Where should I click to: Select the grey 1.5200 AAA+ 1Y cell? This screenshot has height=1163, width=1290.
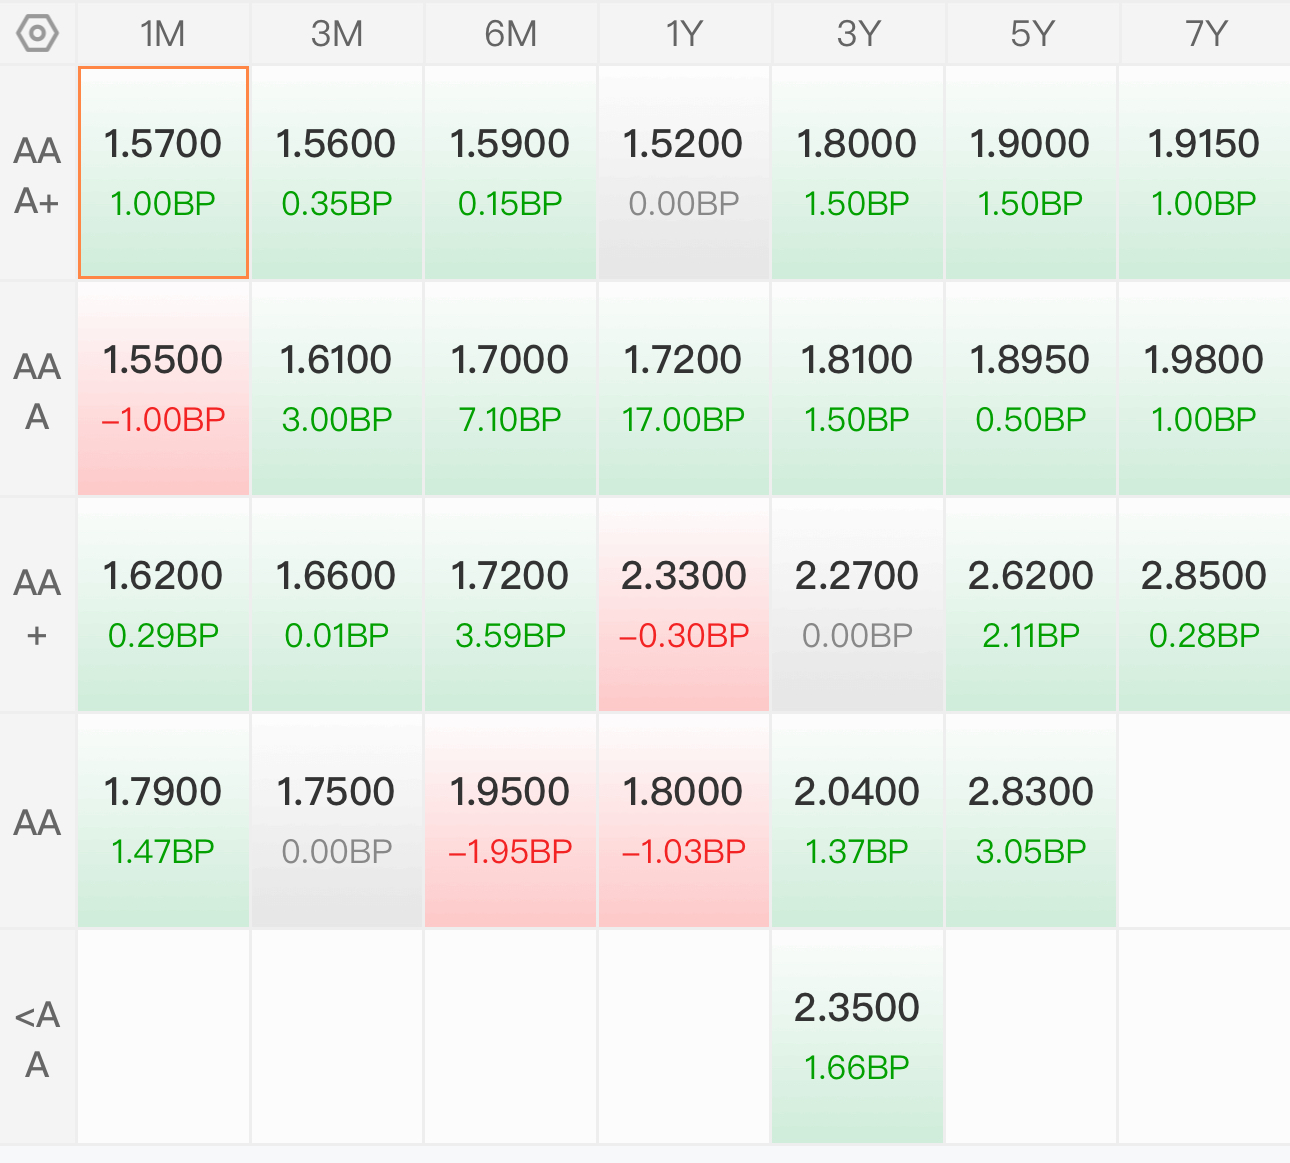(684, 173)
